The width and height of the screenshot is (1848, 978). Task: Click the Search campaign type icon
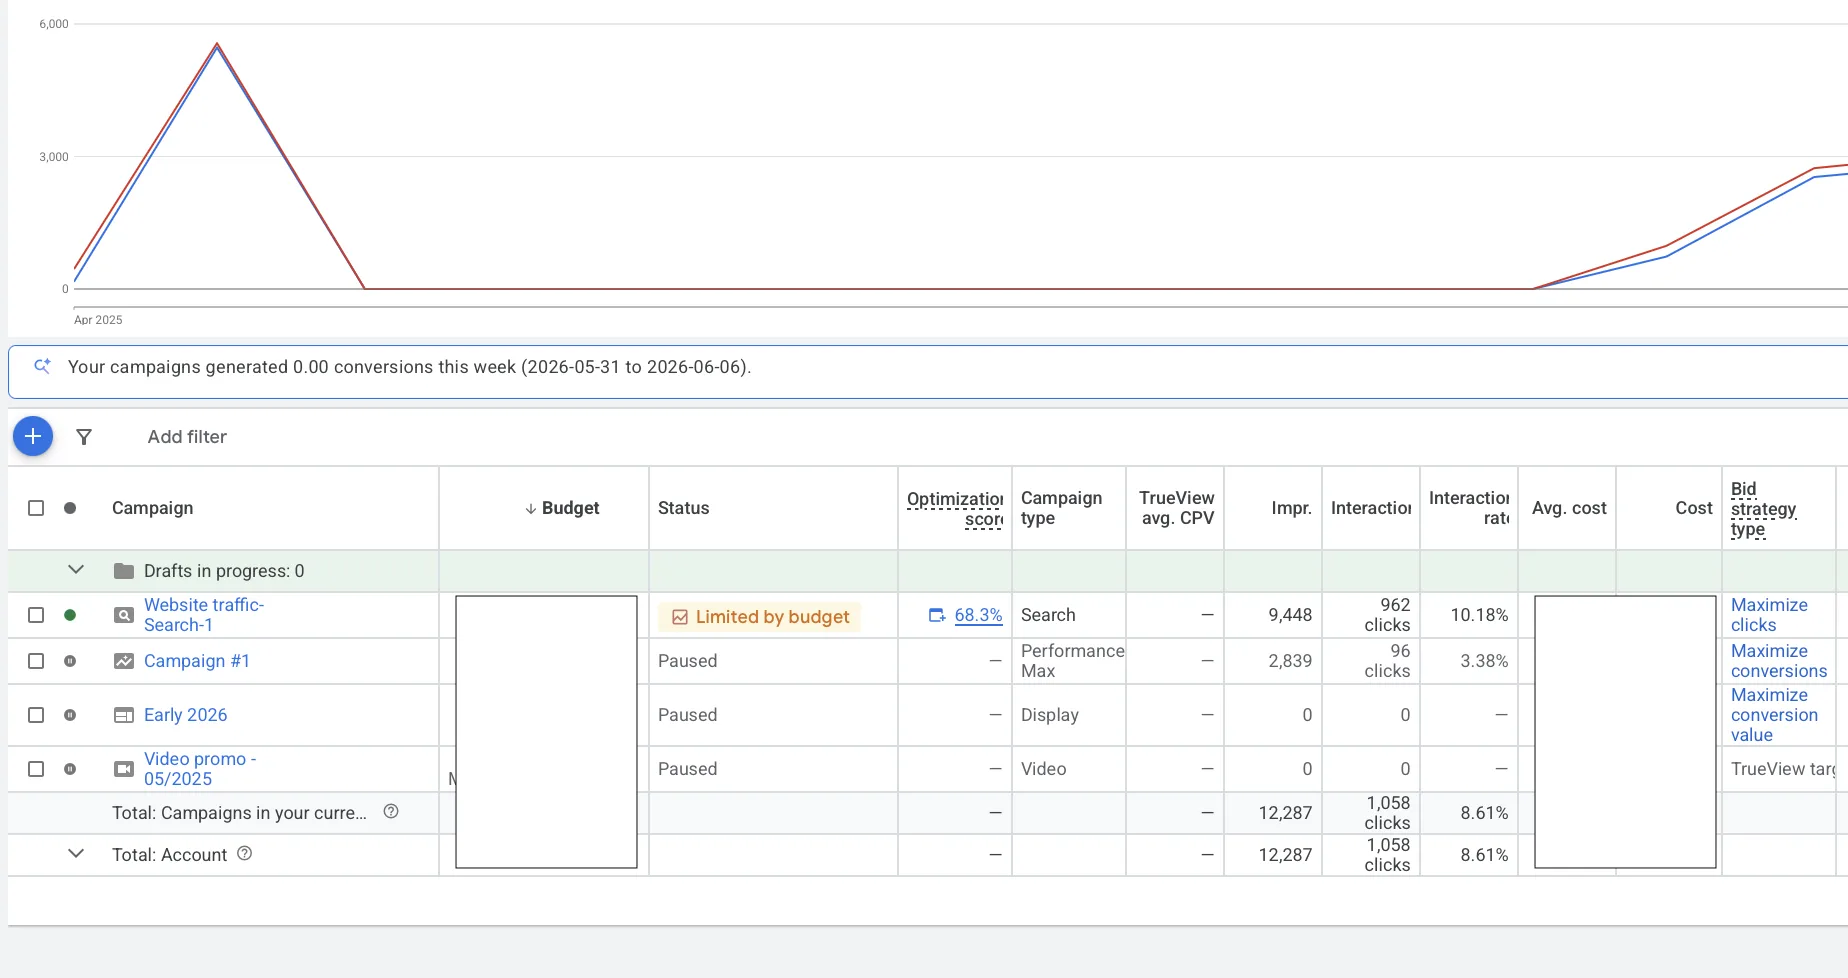pyautogui.click(x=124, y=615)
